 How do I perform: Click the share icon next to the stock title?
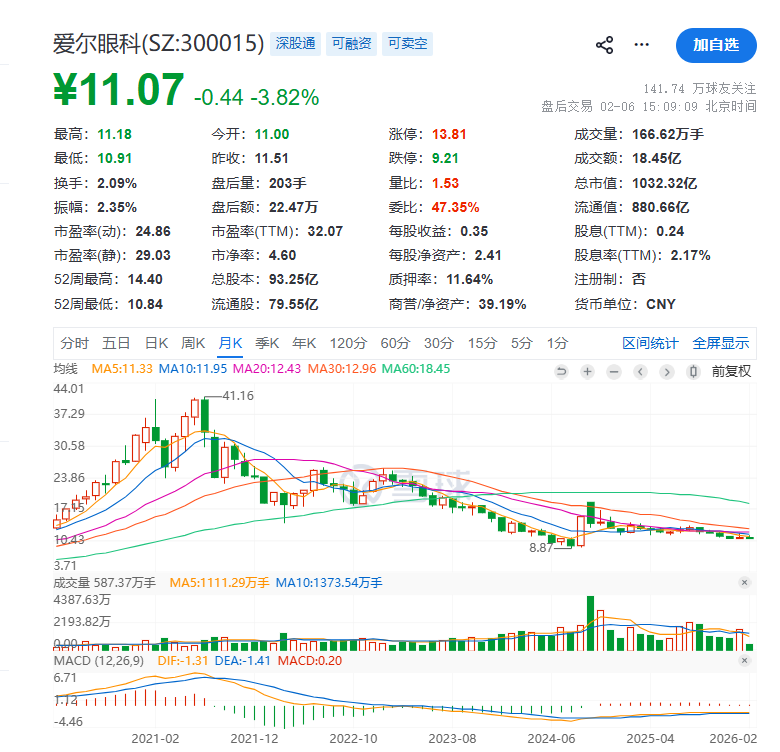point(604,45)
